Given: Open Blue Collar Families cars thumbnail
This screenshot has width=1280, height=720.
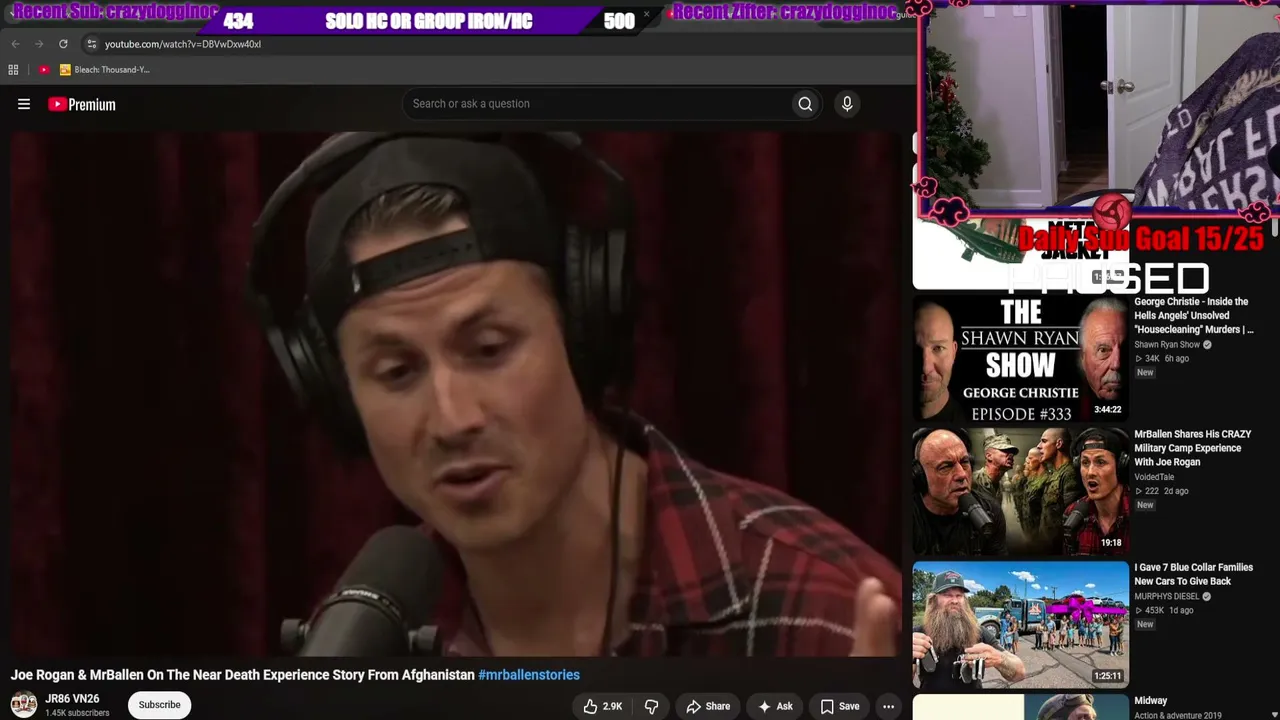Looking at the screenshot, I should click(x=1020, y=624).
